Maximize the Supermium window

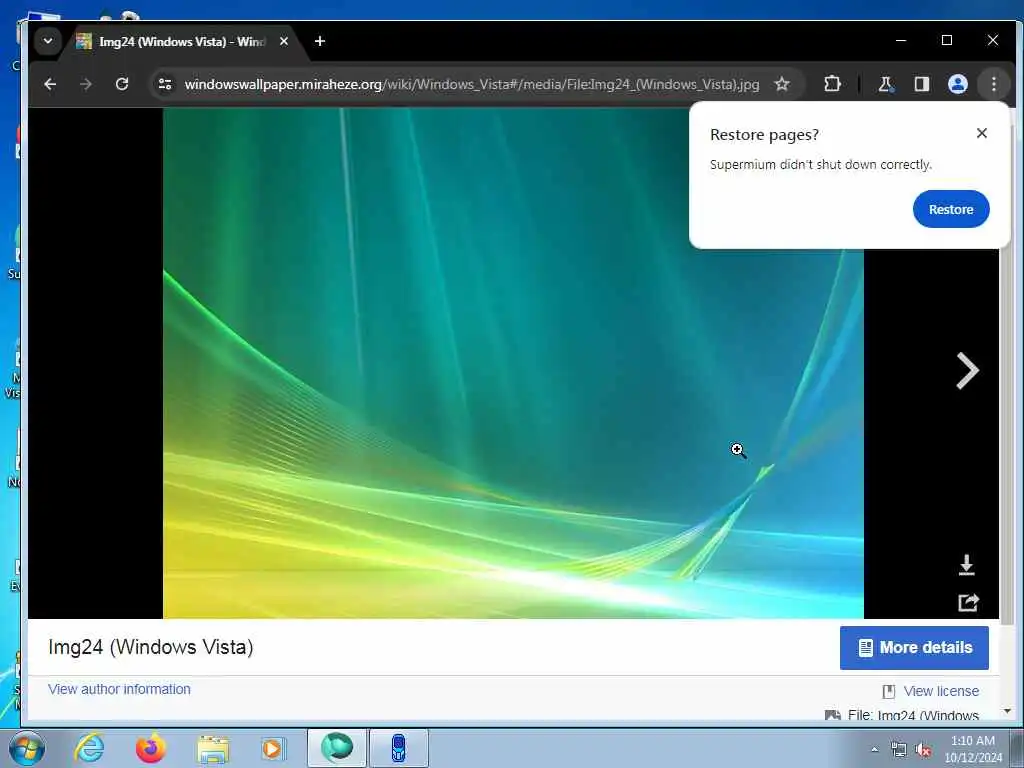pos(947,40)
